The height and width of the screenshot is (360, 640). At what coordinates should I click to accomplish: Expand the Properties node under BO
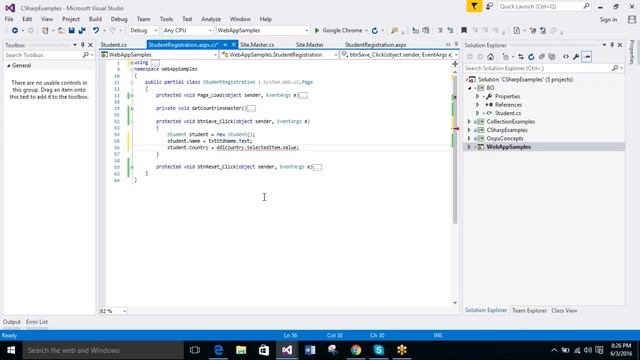tap(478, 96)
